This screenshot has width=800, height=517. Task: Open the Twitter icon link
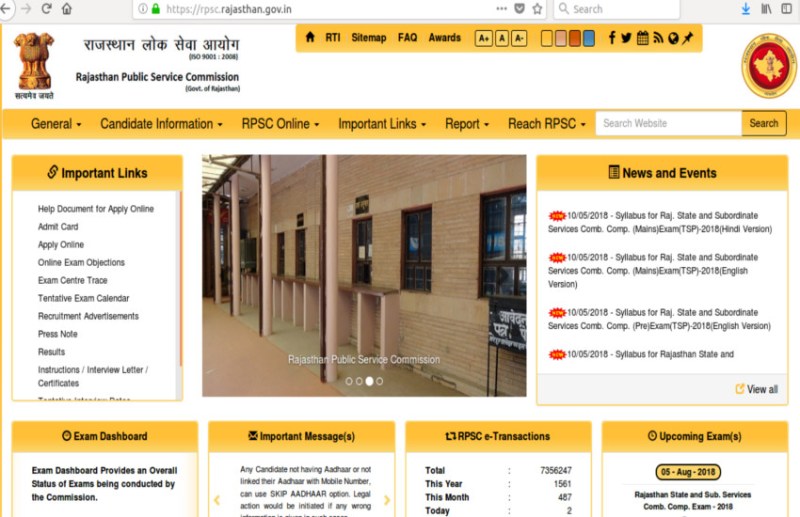tap(627, 38)
